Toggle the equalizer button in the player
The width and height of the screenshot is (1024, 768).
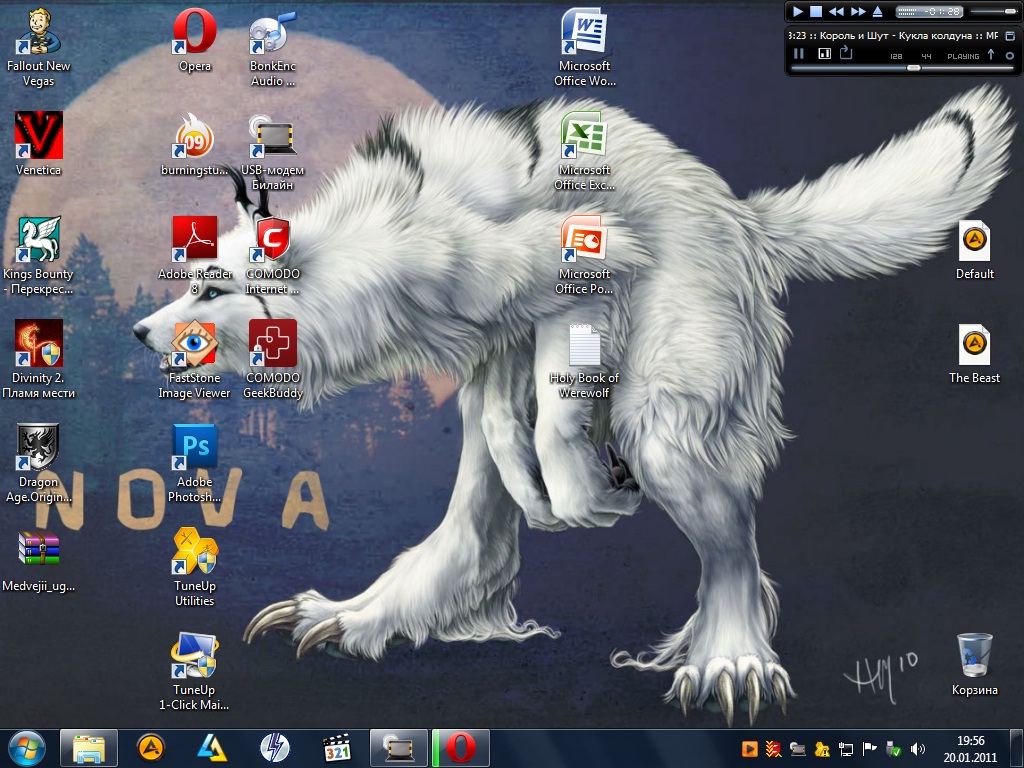825,54
